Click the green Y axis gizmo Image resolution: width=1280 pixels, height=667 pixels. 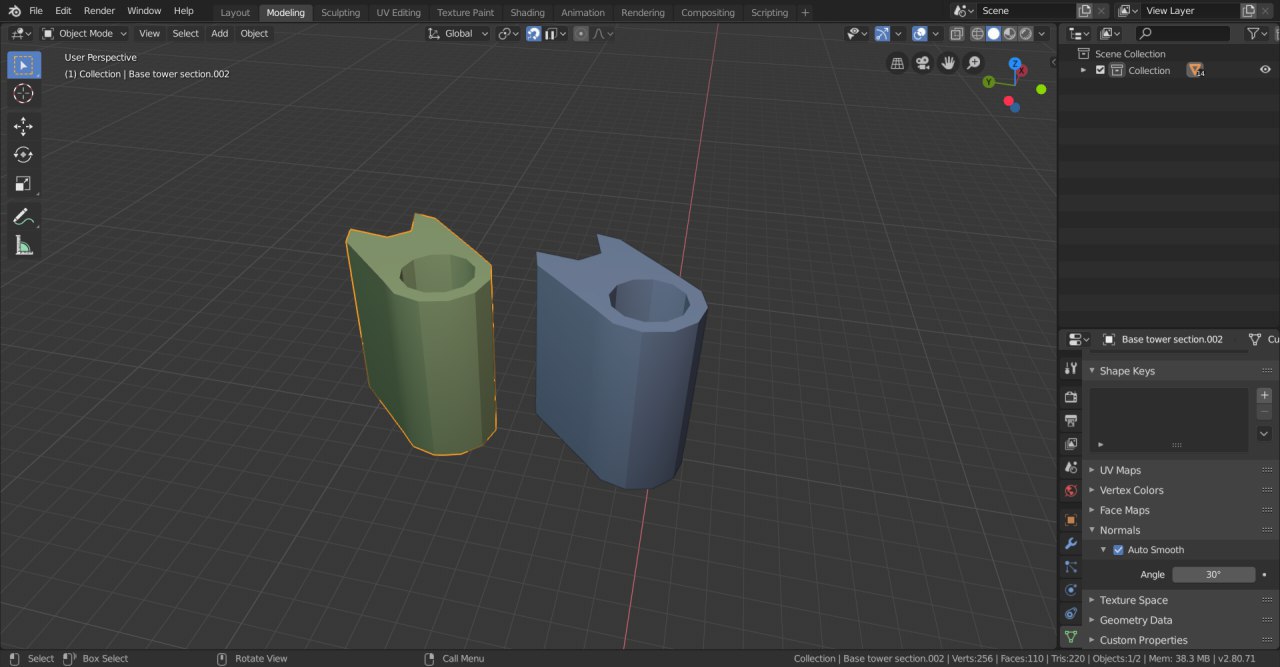pyautogui.click(x=989, y=82)
